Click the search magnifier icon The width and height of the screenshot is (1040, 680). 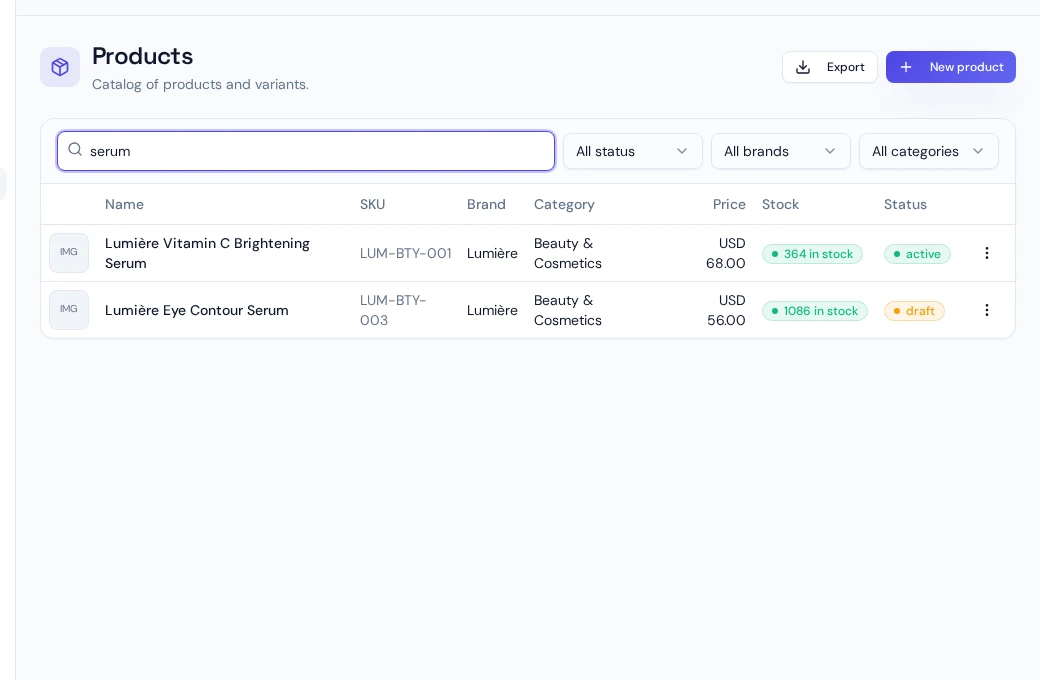(x=75, y=150)
